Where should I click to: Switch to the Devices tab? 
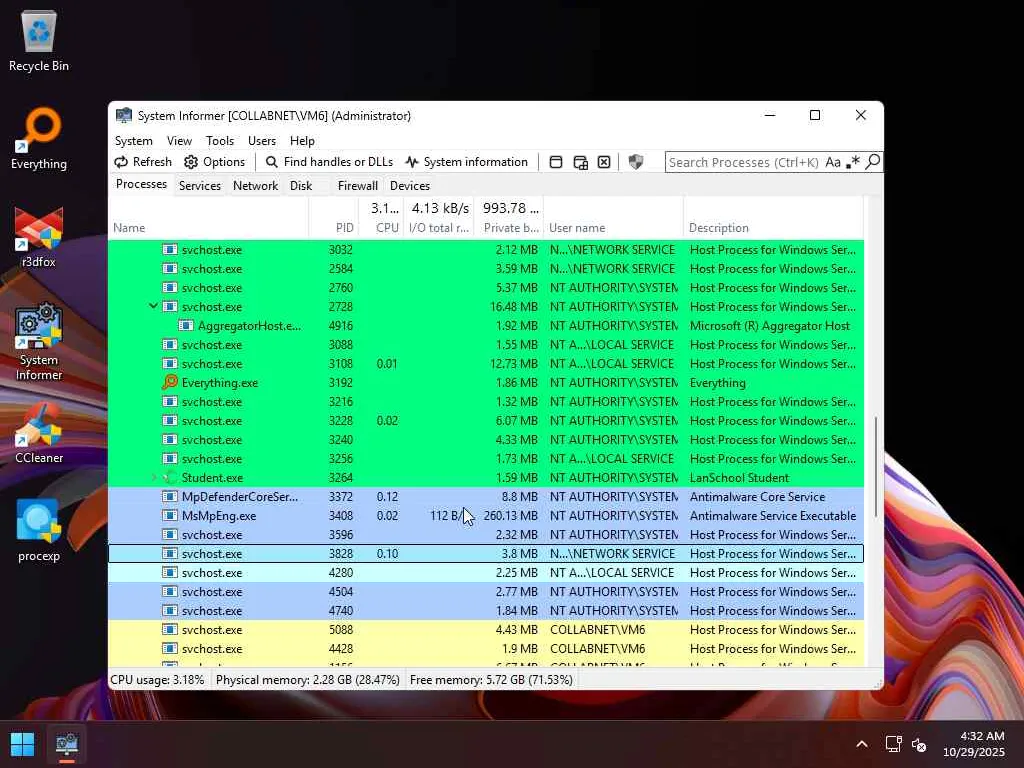coord(409,186)
